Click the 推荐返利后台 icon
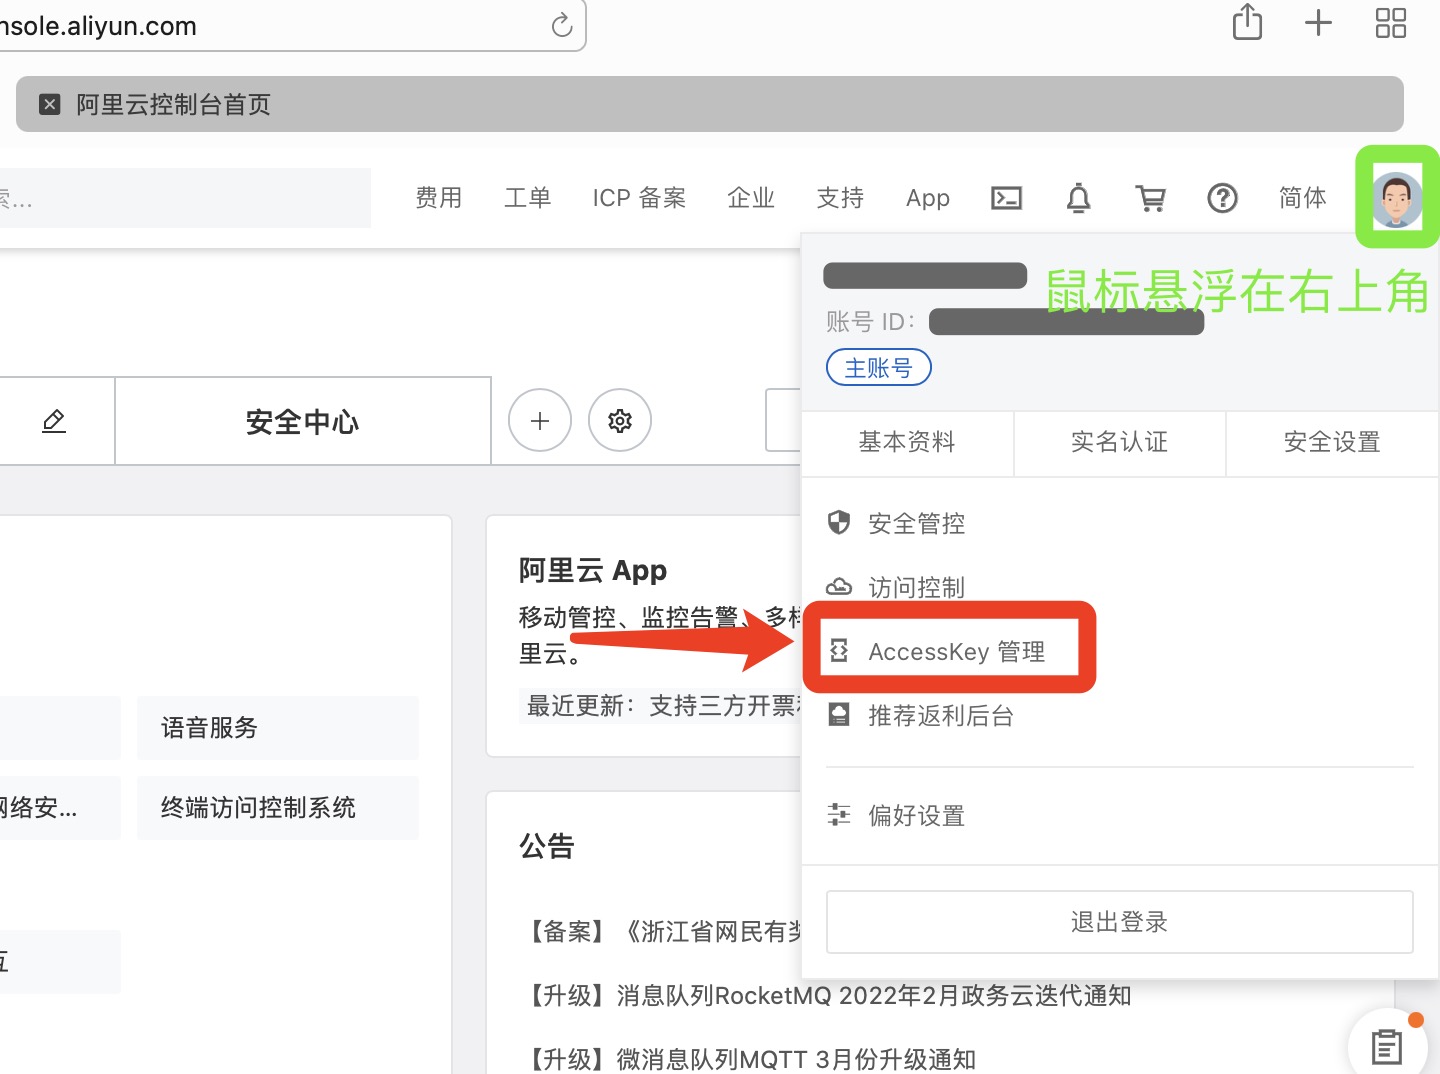Image resolution: width=1440 pixels, height=1074 pixels. (839, 715)
